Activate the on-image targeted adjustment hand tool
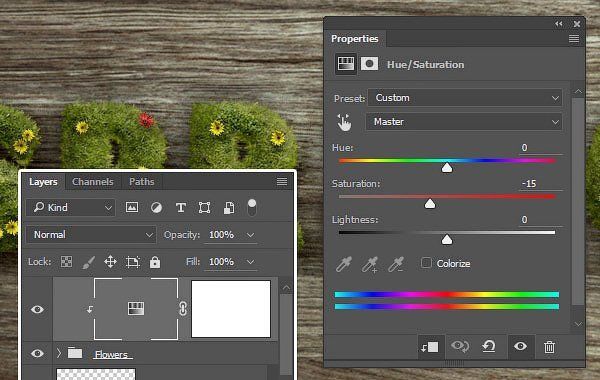Image resolution: width=600 pixels, height=380 pixels. [344, 122]
